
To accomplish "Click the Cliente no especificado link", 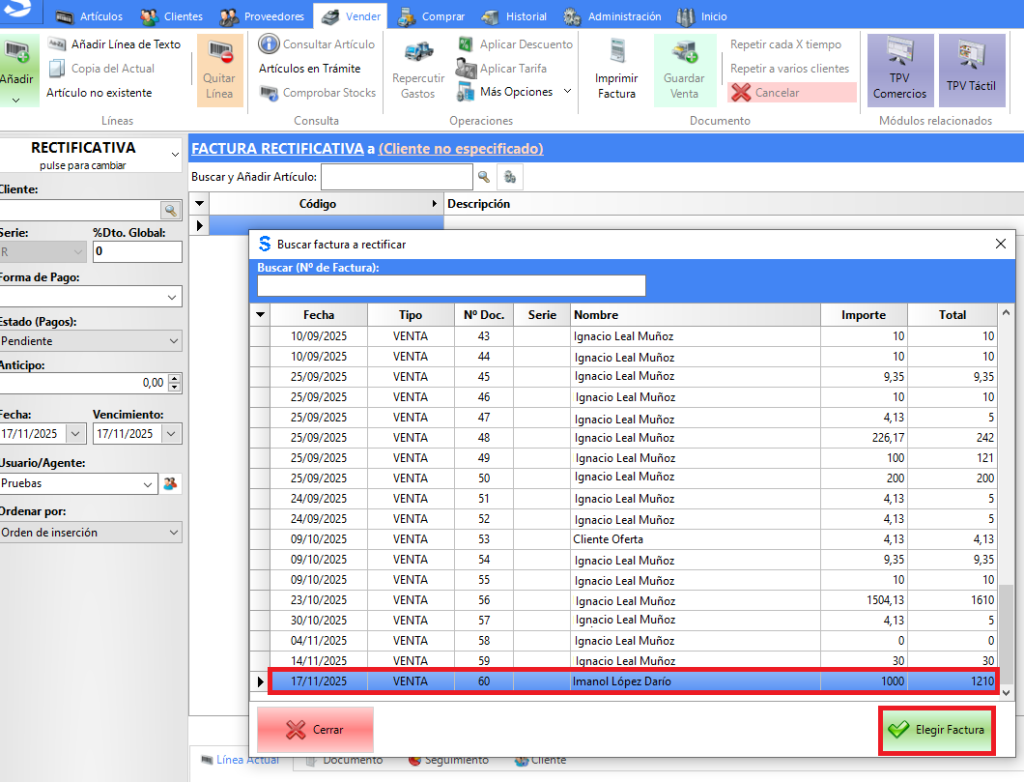I will (460, 149).
